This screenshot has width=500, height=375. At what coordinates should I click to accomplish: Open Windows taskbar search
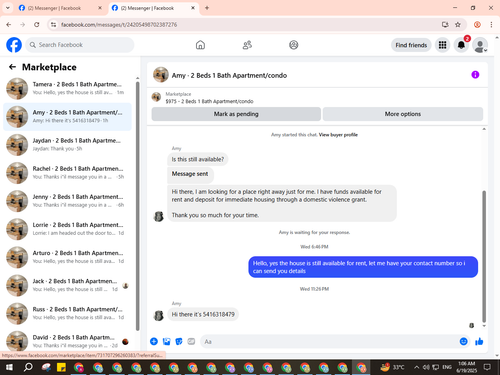click(x=28, y=367)
